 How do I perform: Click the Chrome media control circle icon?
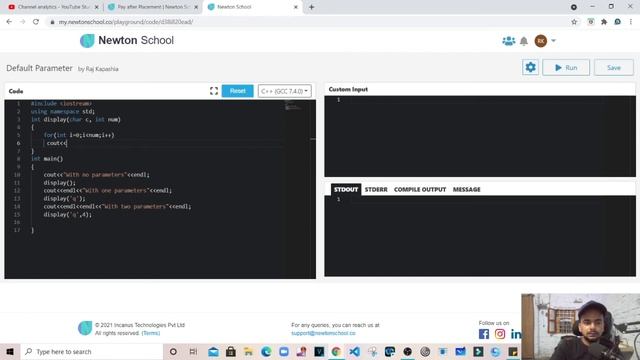click(573, 7)
